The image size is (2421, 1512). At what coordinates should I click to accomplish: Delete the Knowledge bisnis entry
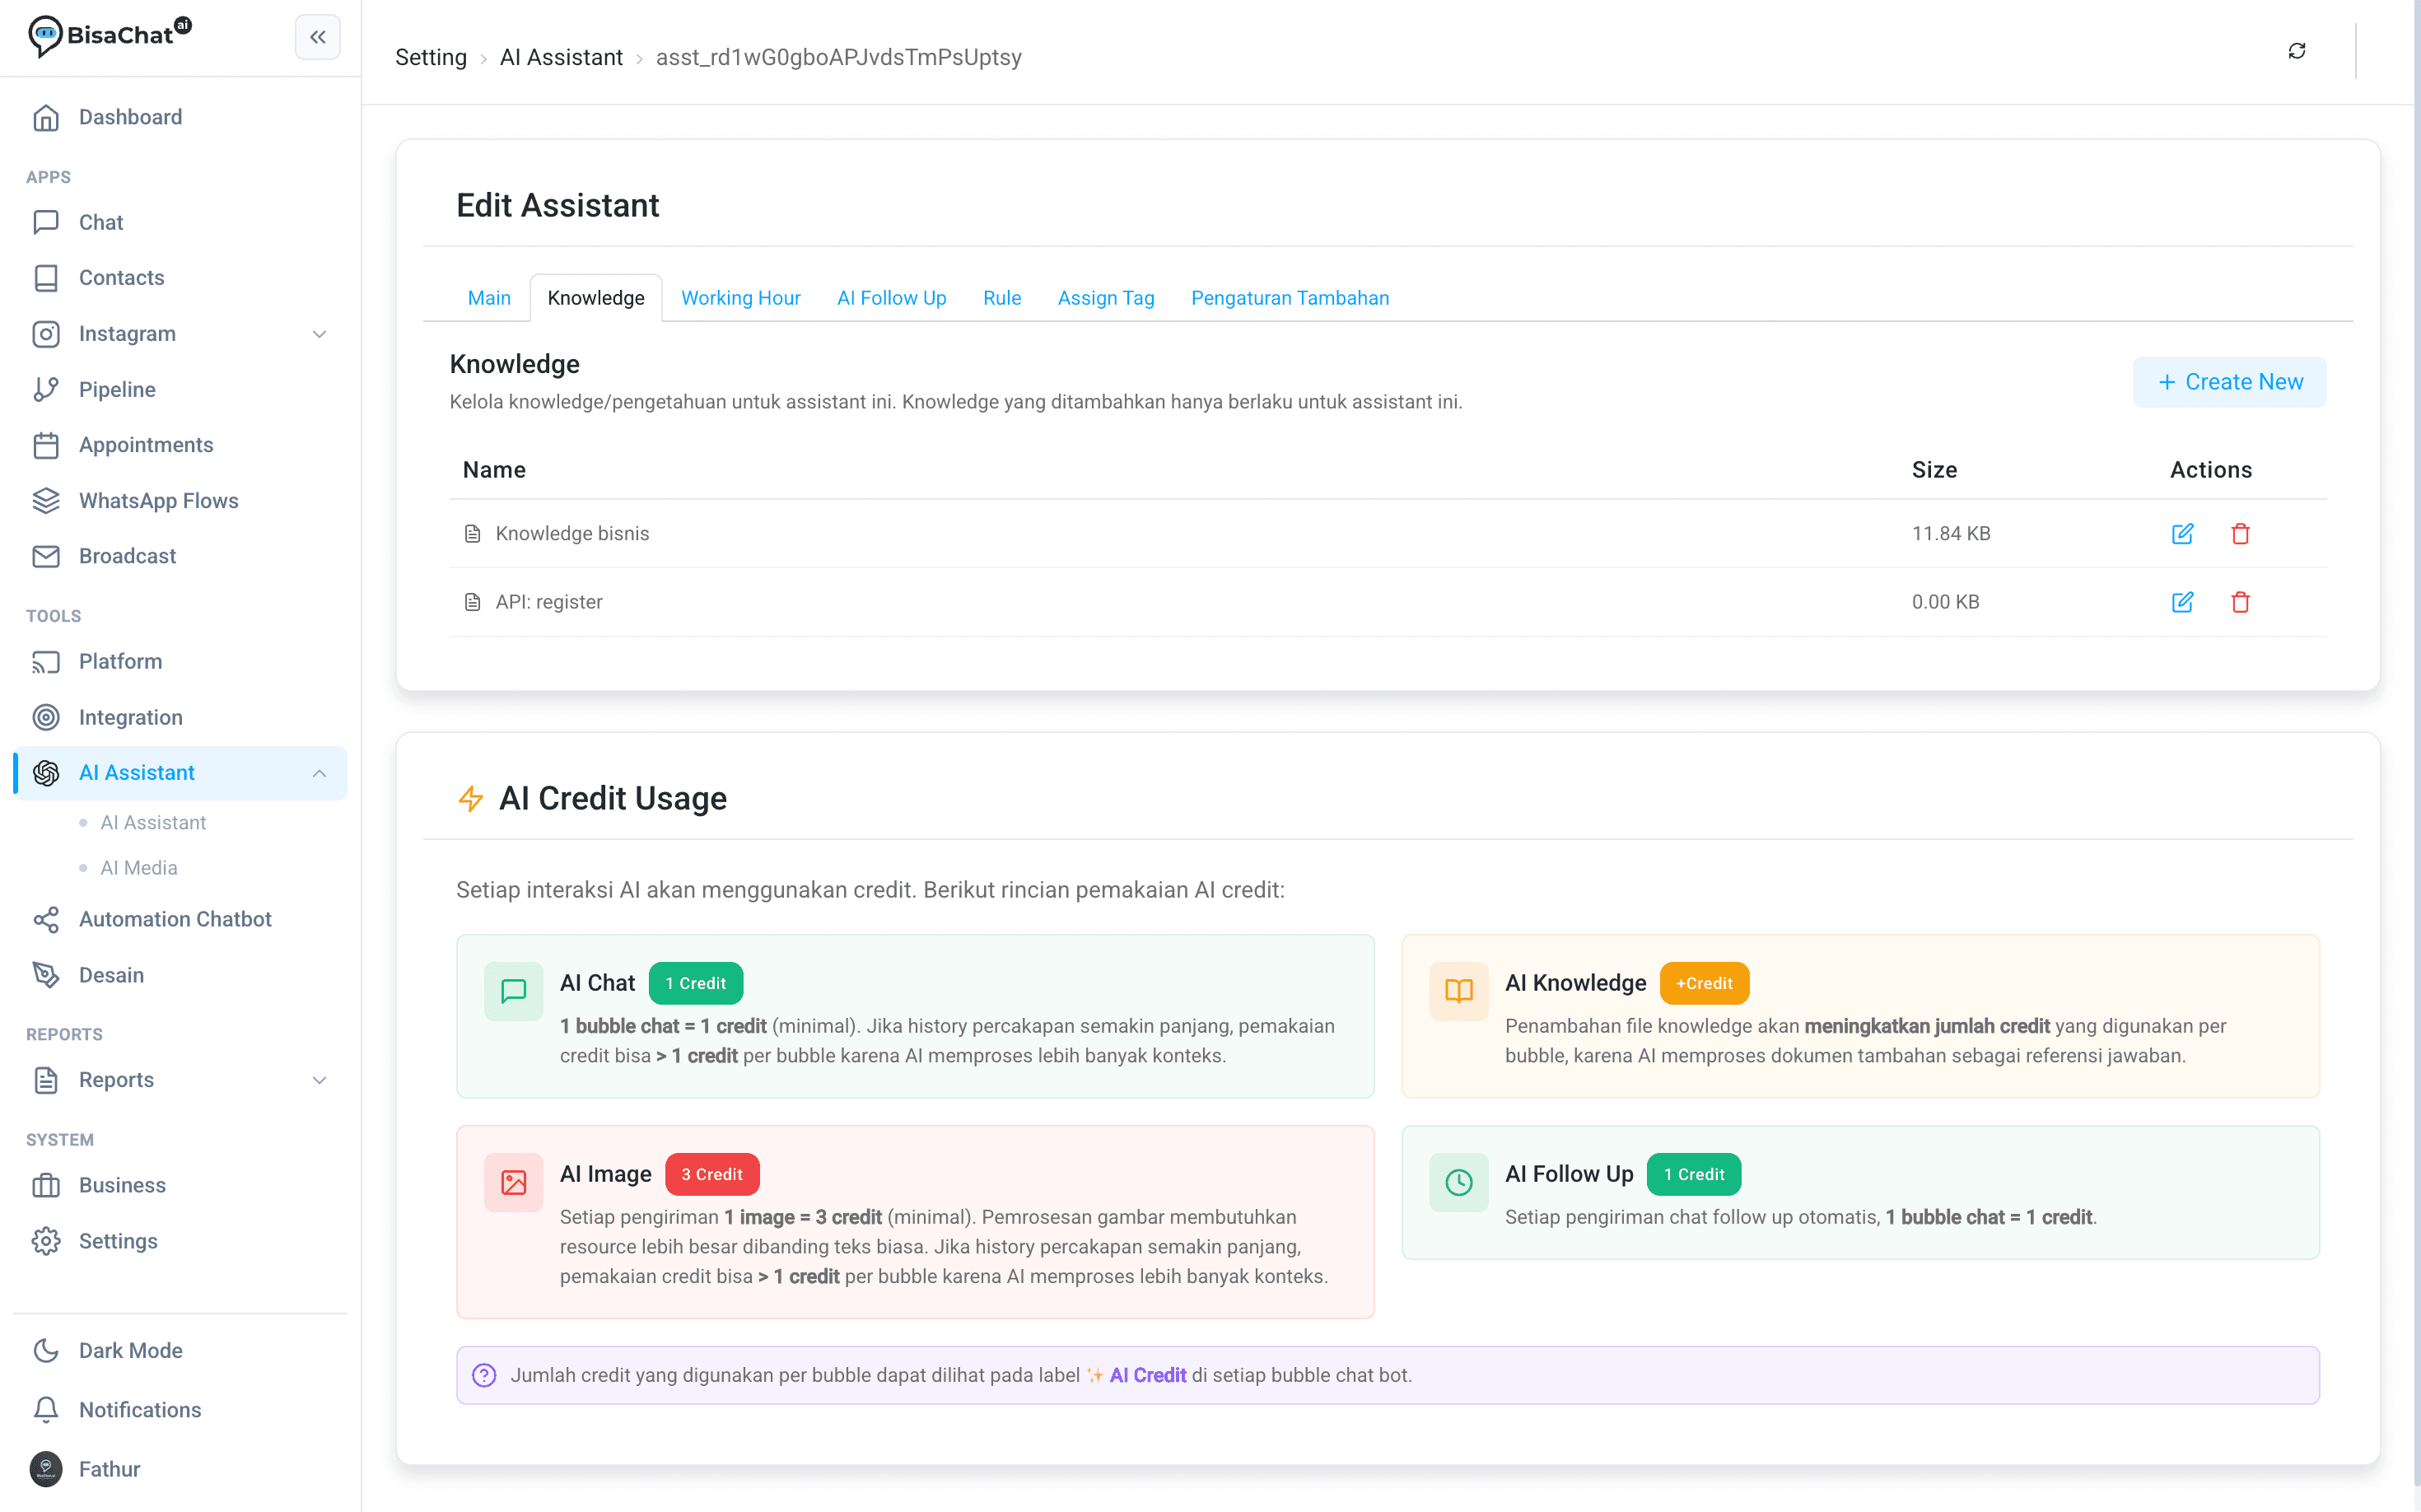2240,533
